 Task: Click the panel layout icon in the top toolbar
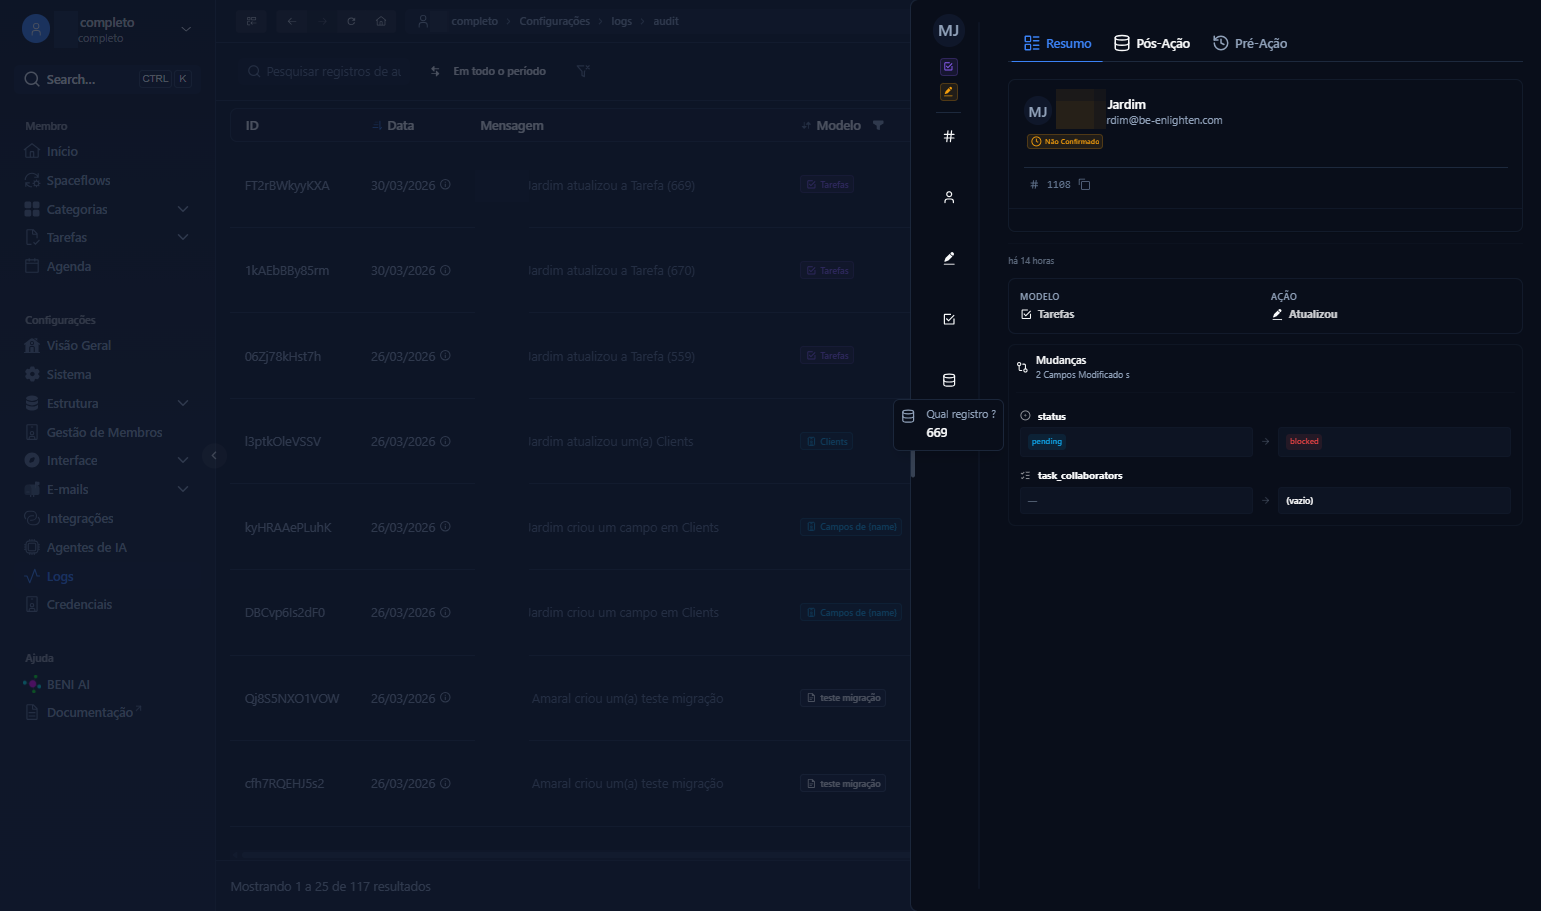pyautogui.click(x=252, y=21)
